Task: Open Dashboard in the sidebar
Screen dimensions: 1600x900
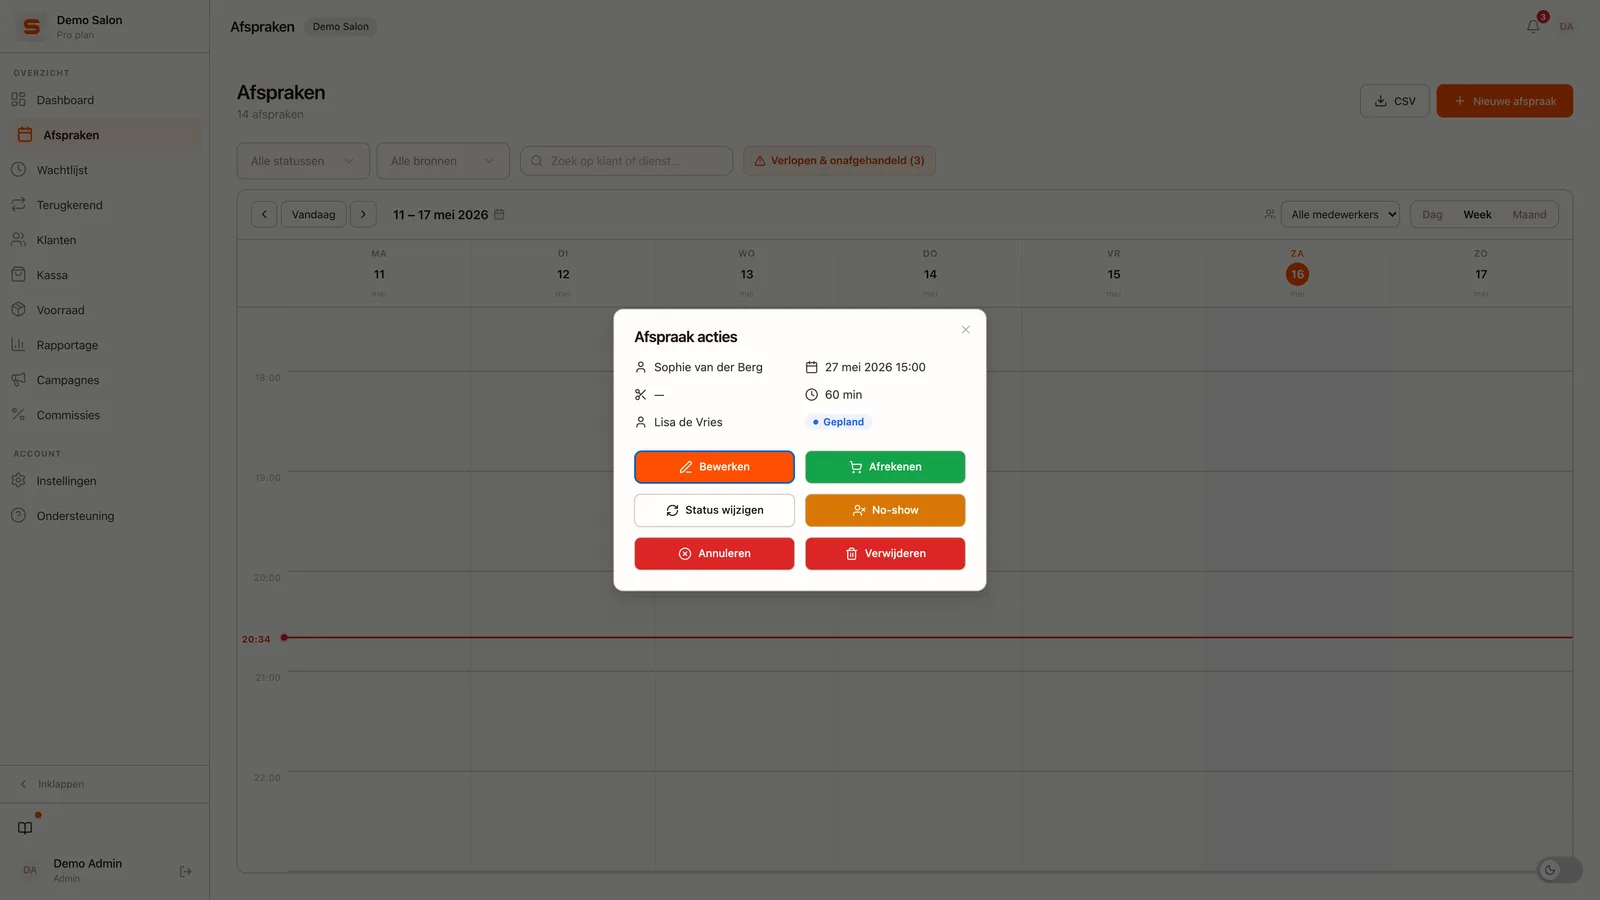Action: [104, 100]
